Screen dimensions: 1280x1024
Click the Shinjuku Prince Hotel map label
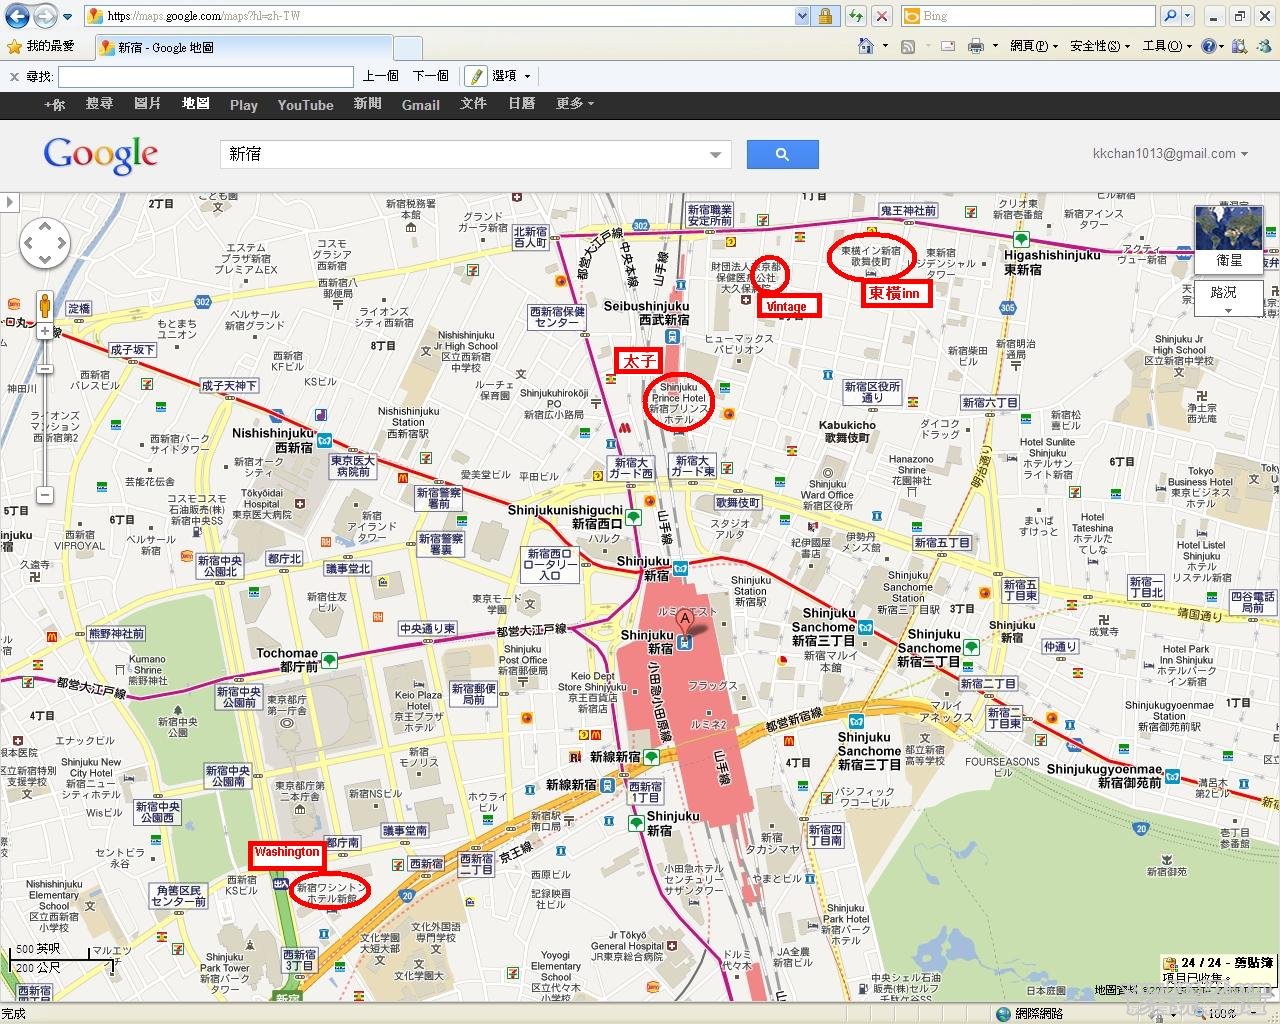coord(679,403)
